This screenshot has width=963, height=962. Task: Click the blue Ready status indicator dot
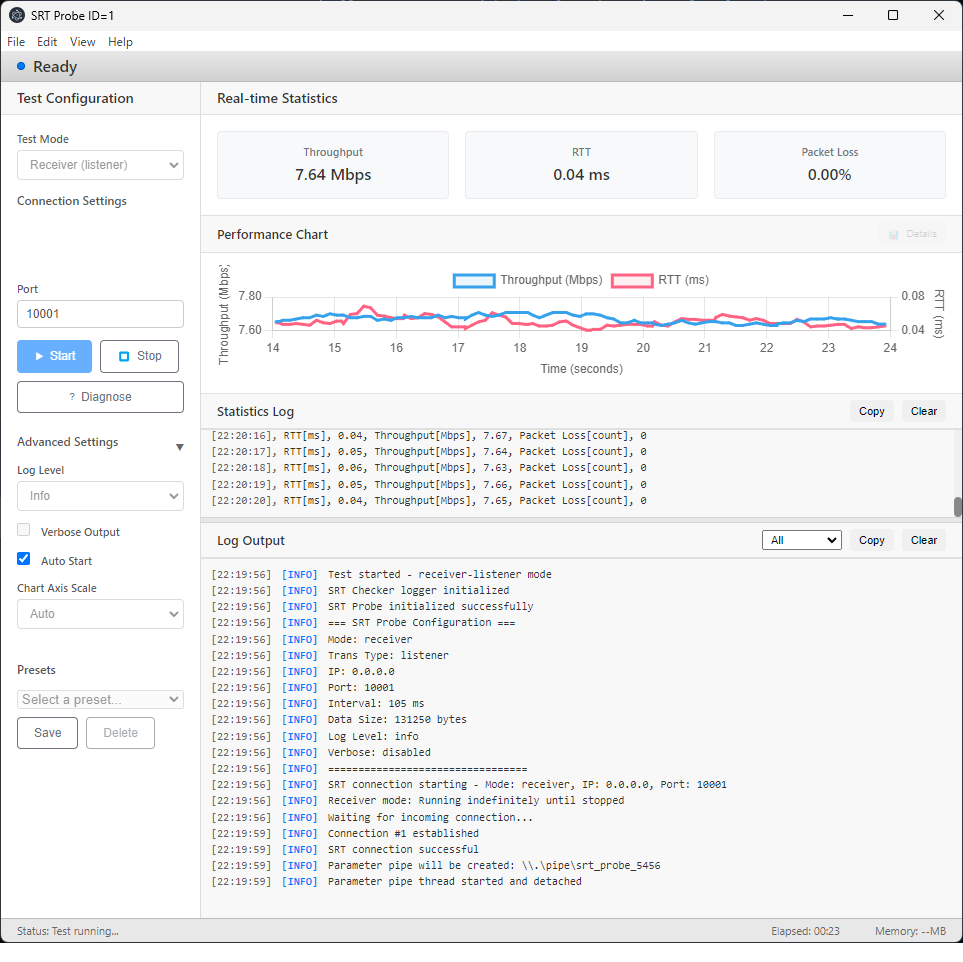(21, 66)
